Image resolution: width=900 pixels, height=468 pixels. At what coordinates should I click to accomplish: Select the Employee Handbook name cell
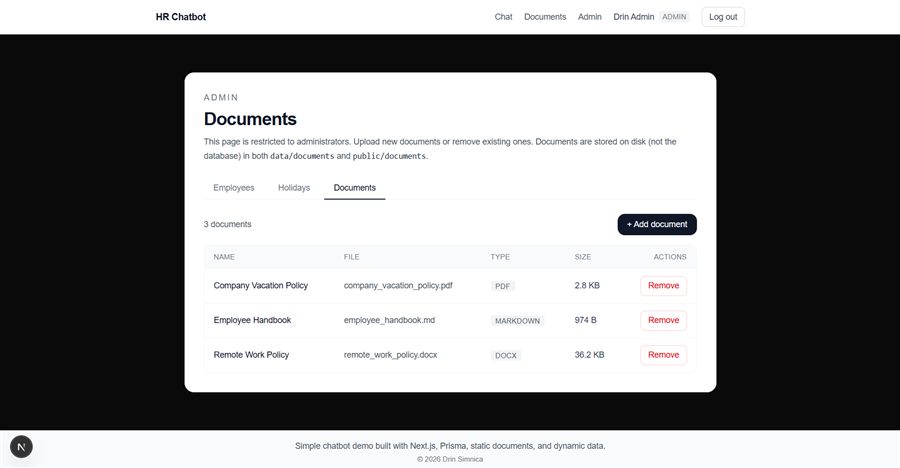click(252, 320)
